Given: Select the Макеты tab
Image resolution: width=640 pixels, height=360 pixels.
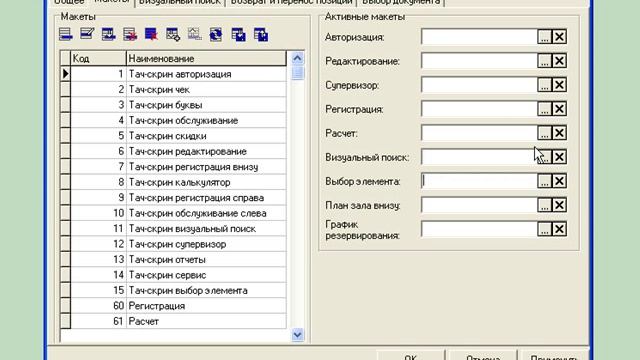Looking at the screenshot, I should click(x=111, y=2).
